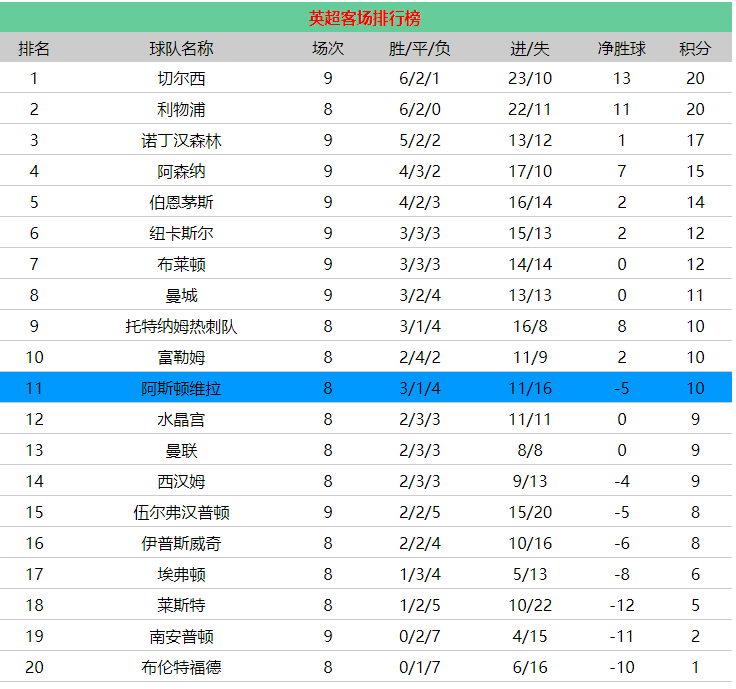Image resolution: width=736 pixels, height=689 pixels.
Task: Click 阿森纳 goals value 17/10
Action: 530,171
